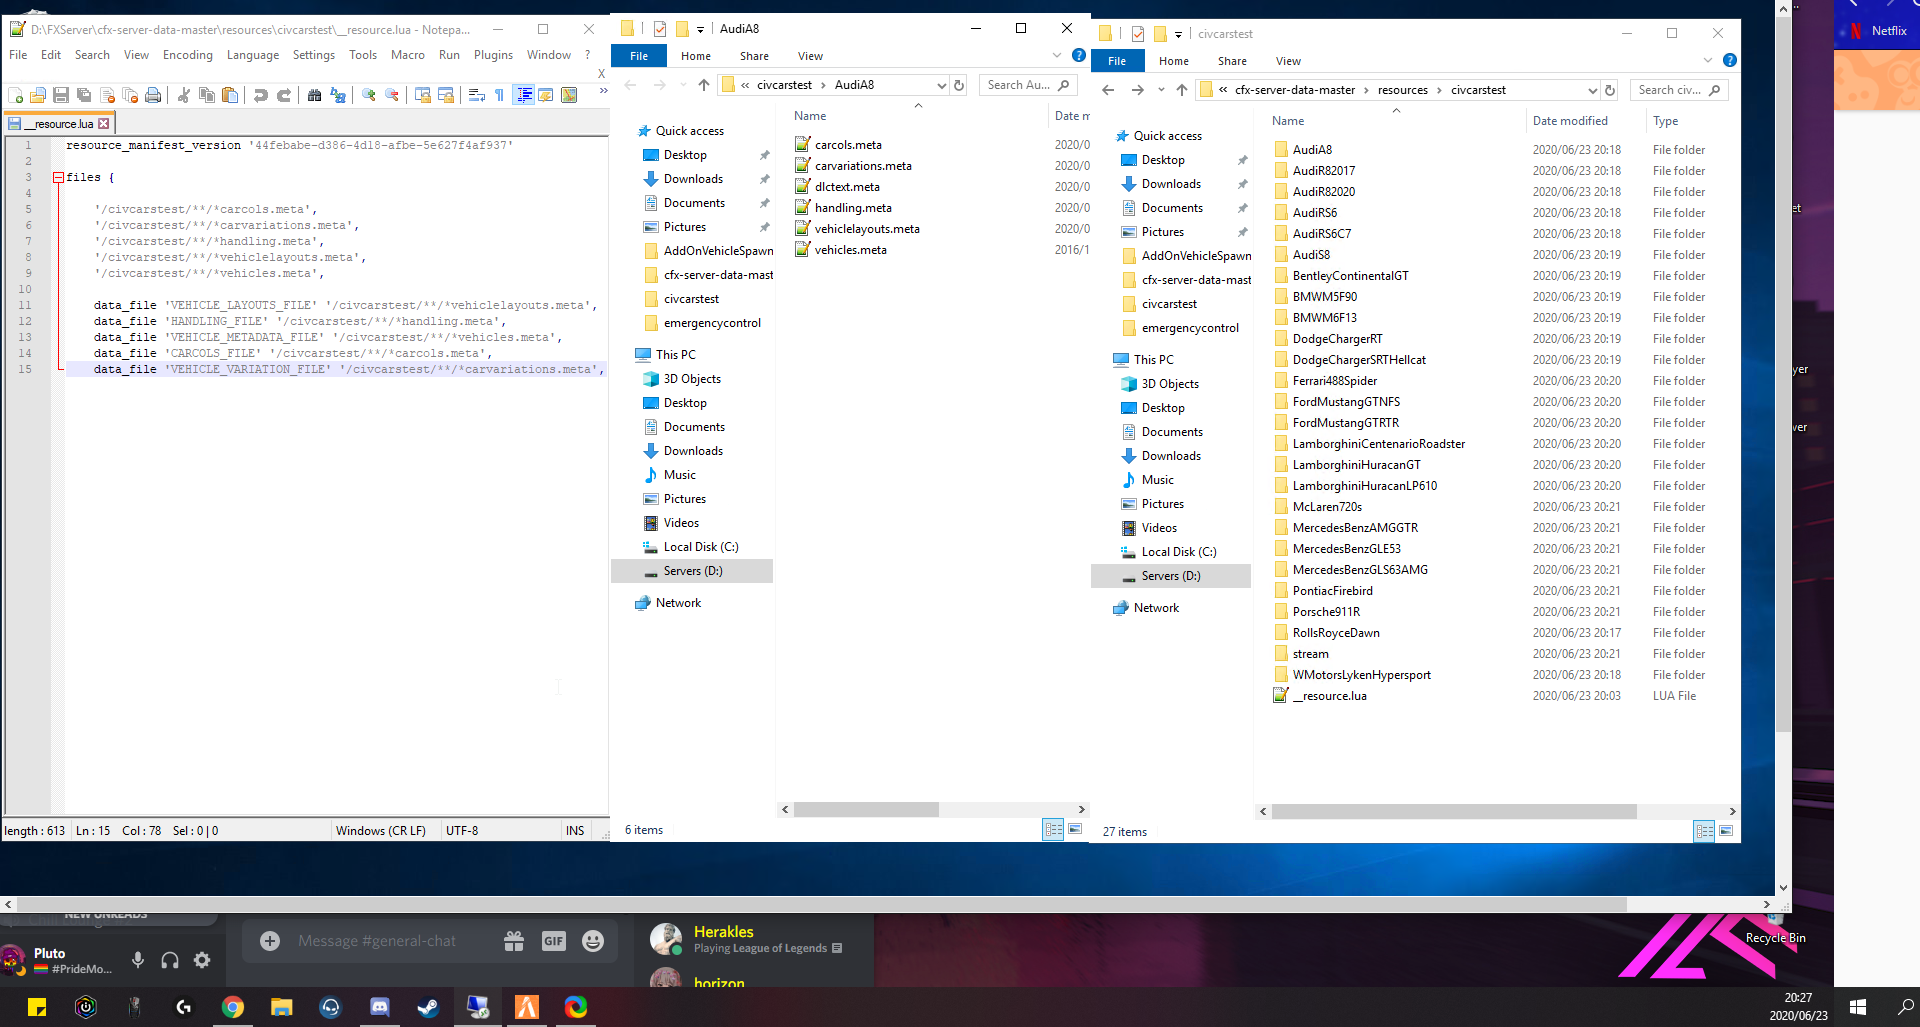Expand hidden Notepad++ toolbar items chevron

(603, 91)
